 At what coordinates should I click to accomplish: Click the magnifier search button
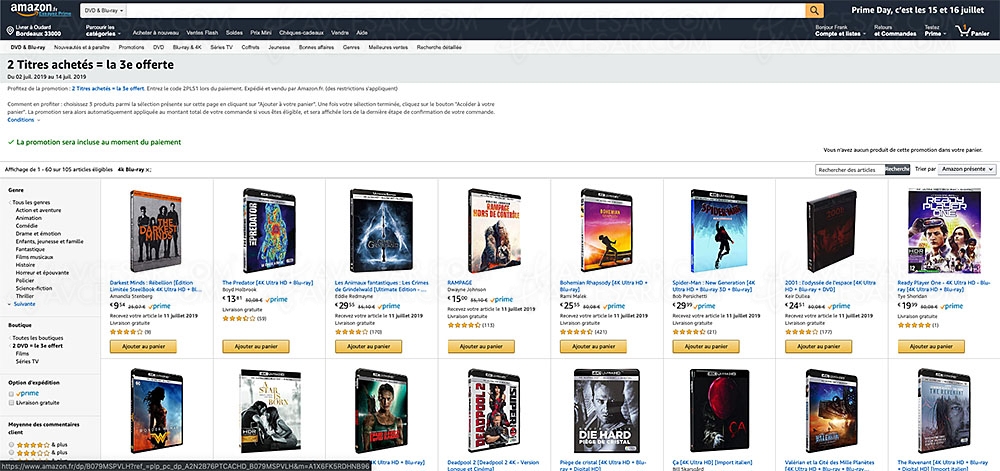pyautogui.click(x=814, y=10)
